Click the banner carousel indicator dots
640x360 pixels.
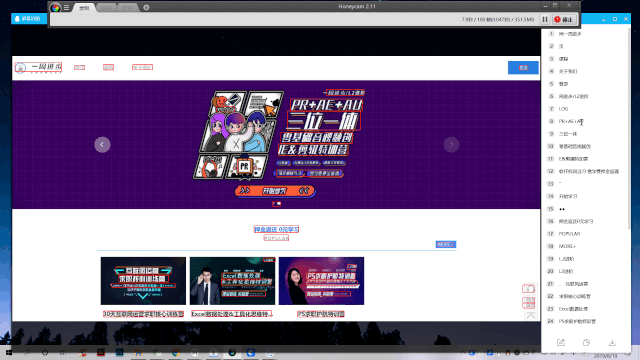276,204
